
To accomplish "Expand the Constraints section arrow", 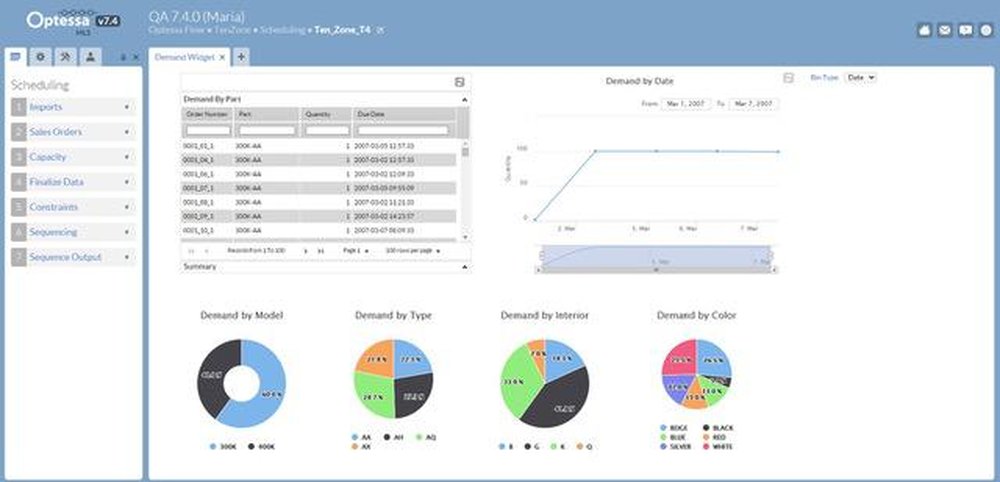I will coord(127,207).
